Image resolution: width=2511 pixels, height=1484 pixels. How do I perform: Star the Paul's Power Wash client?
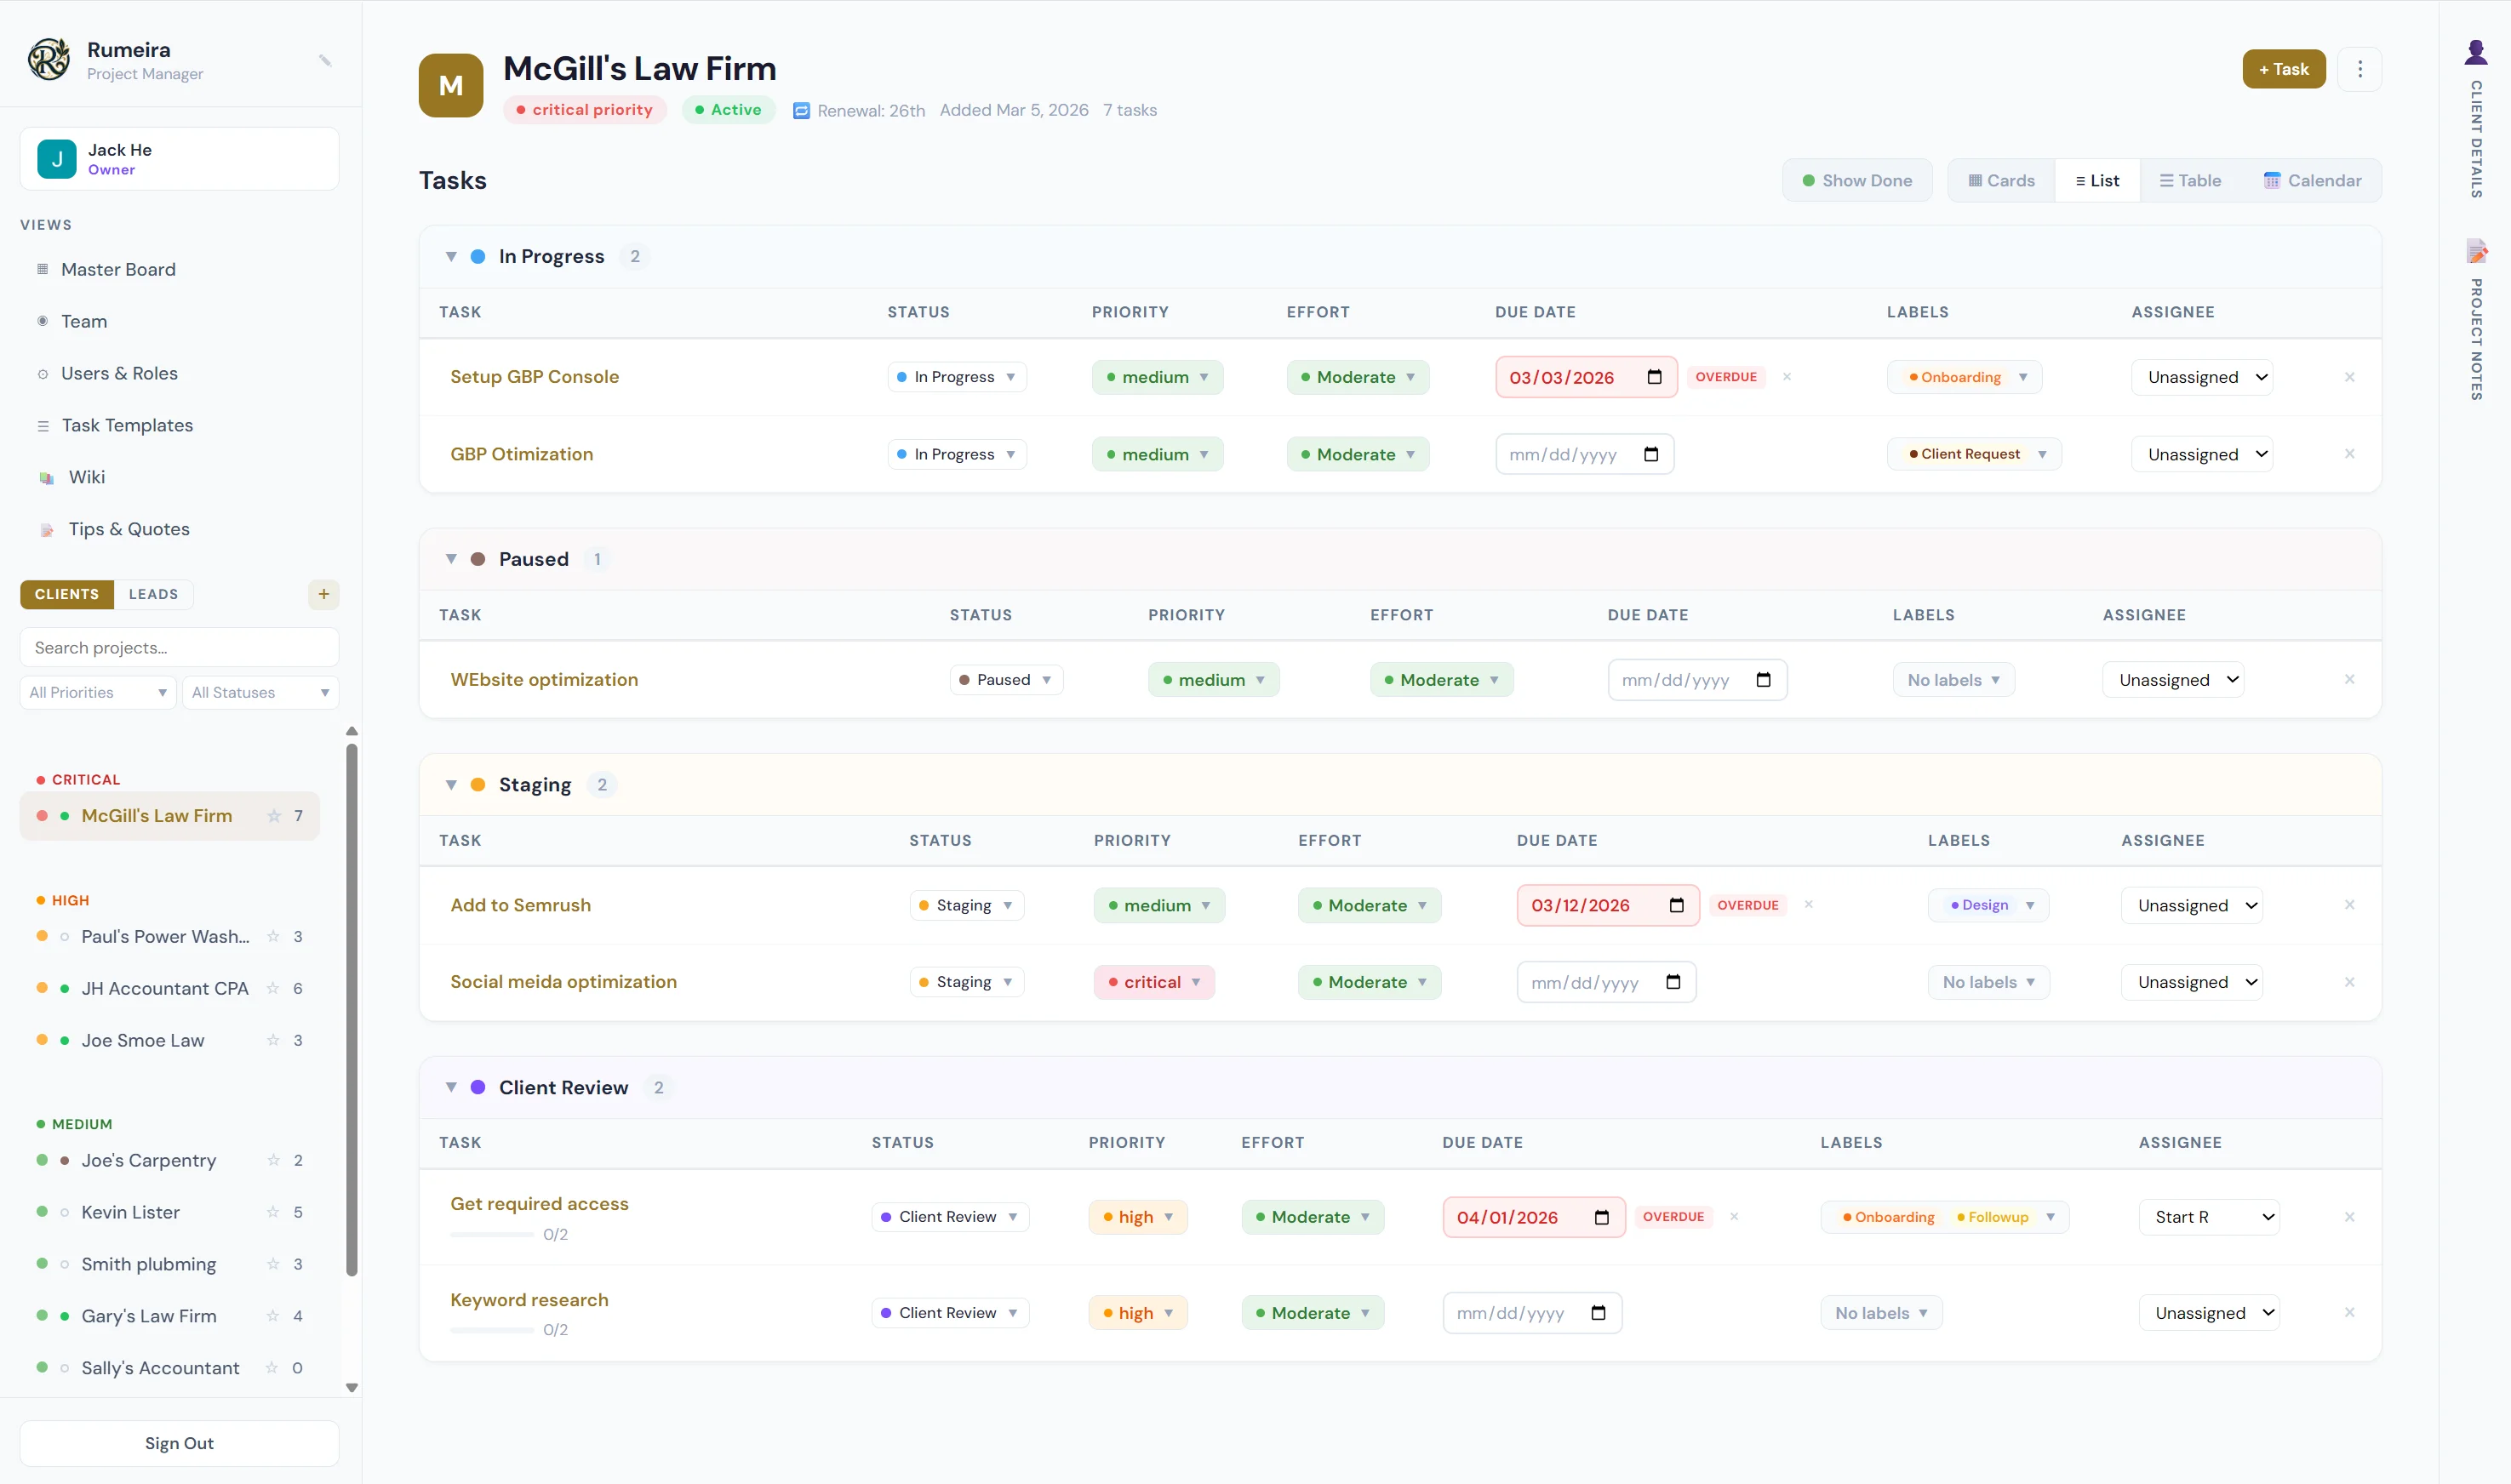(273, 936)
